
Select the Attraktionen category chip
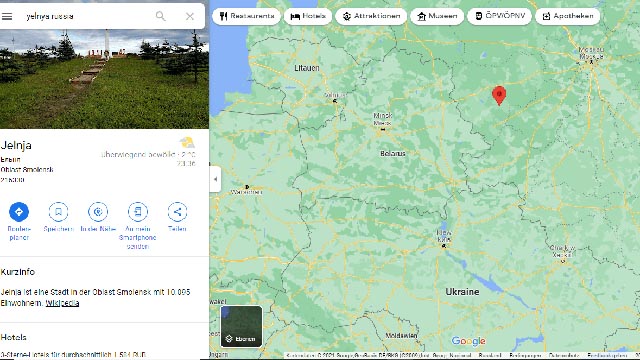pos(371,16)
